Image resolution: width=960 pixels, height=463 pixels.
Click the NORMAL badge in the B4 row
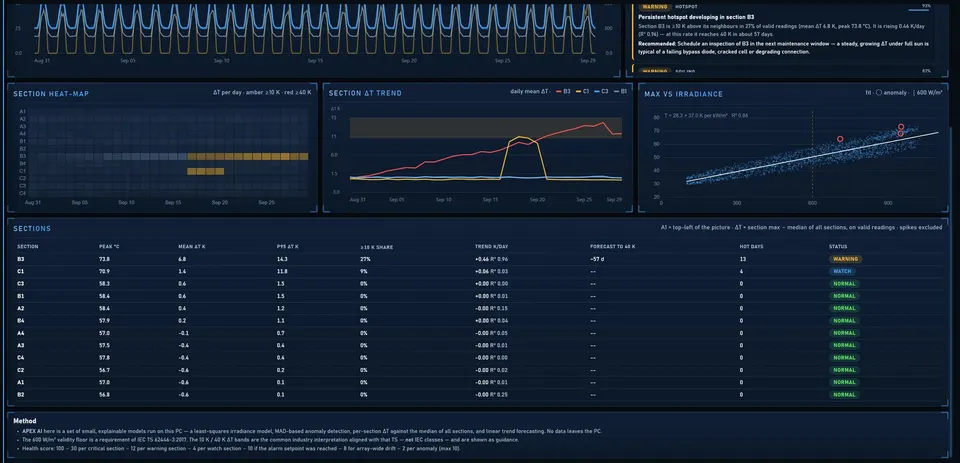[x=844, y=320]
